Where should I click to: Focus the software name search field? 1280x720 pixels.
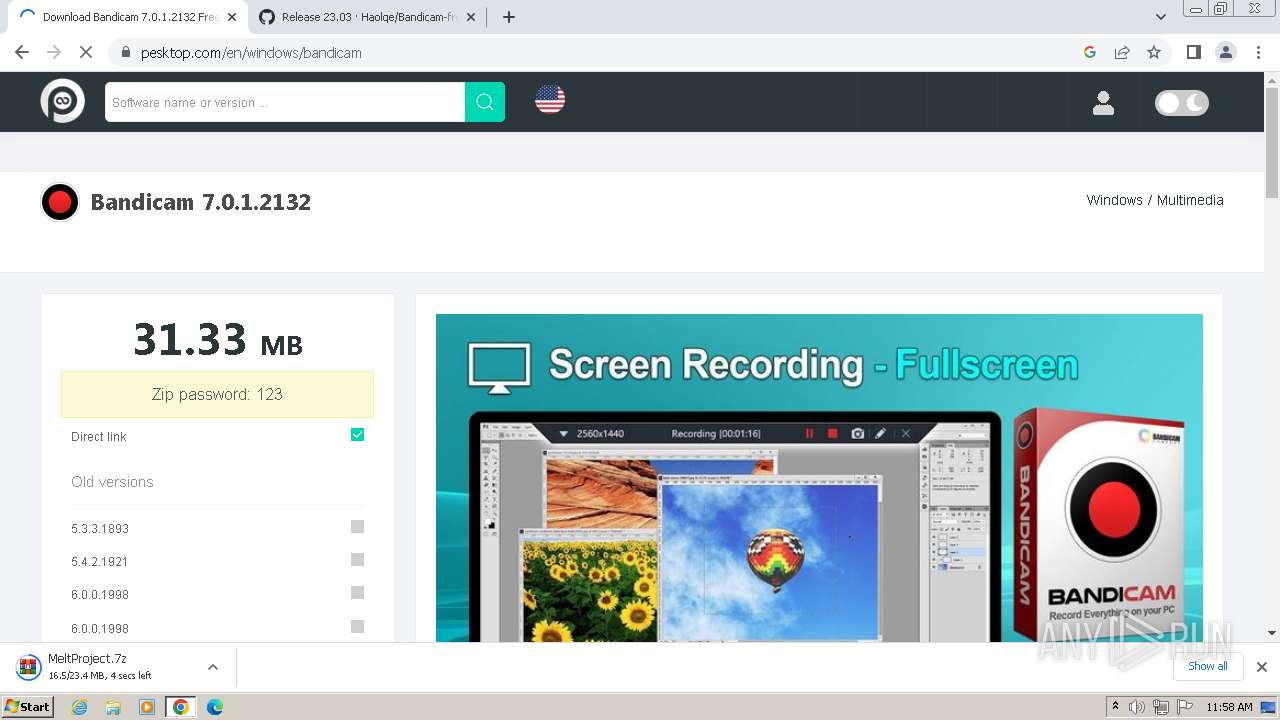point(285,102)
